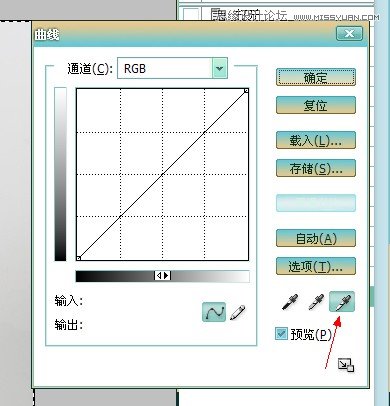Image resolution: width=390 pixels, height=406 pixels.
Task: Click the 曲线 dialog title text
Action: tap(47, 35)
